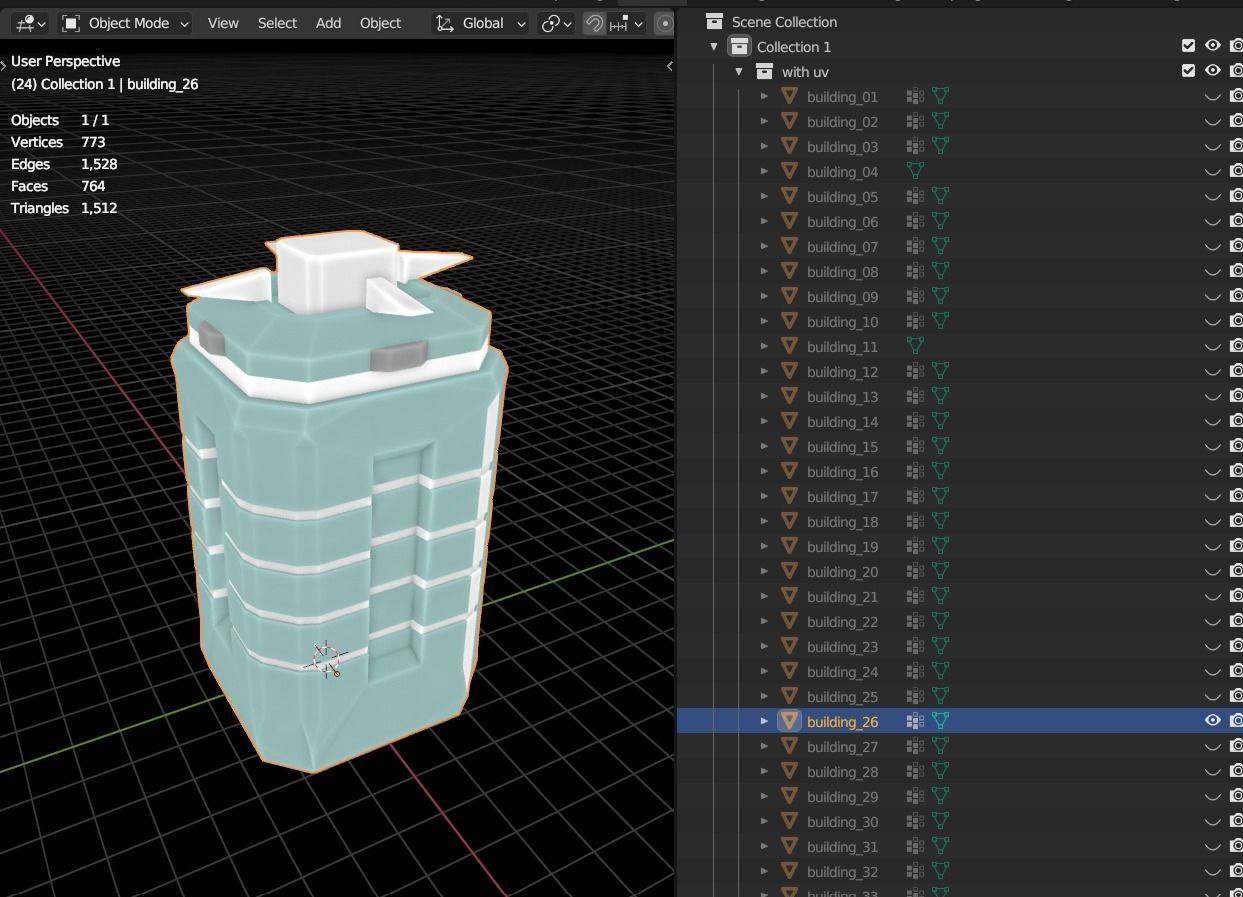Expand the building_26 tree item
Screen dimensions: 1243x897
[x=764, y=721]
